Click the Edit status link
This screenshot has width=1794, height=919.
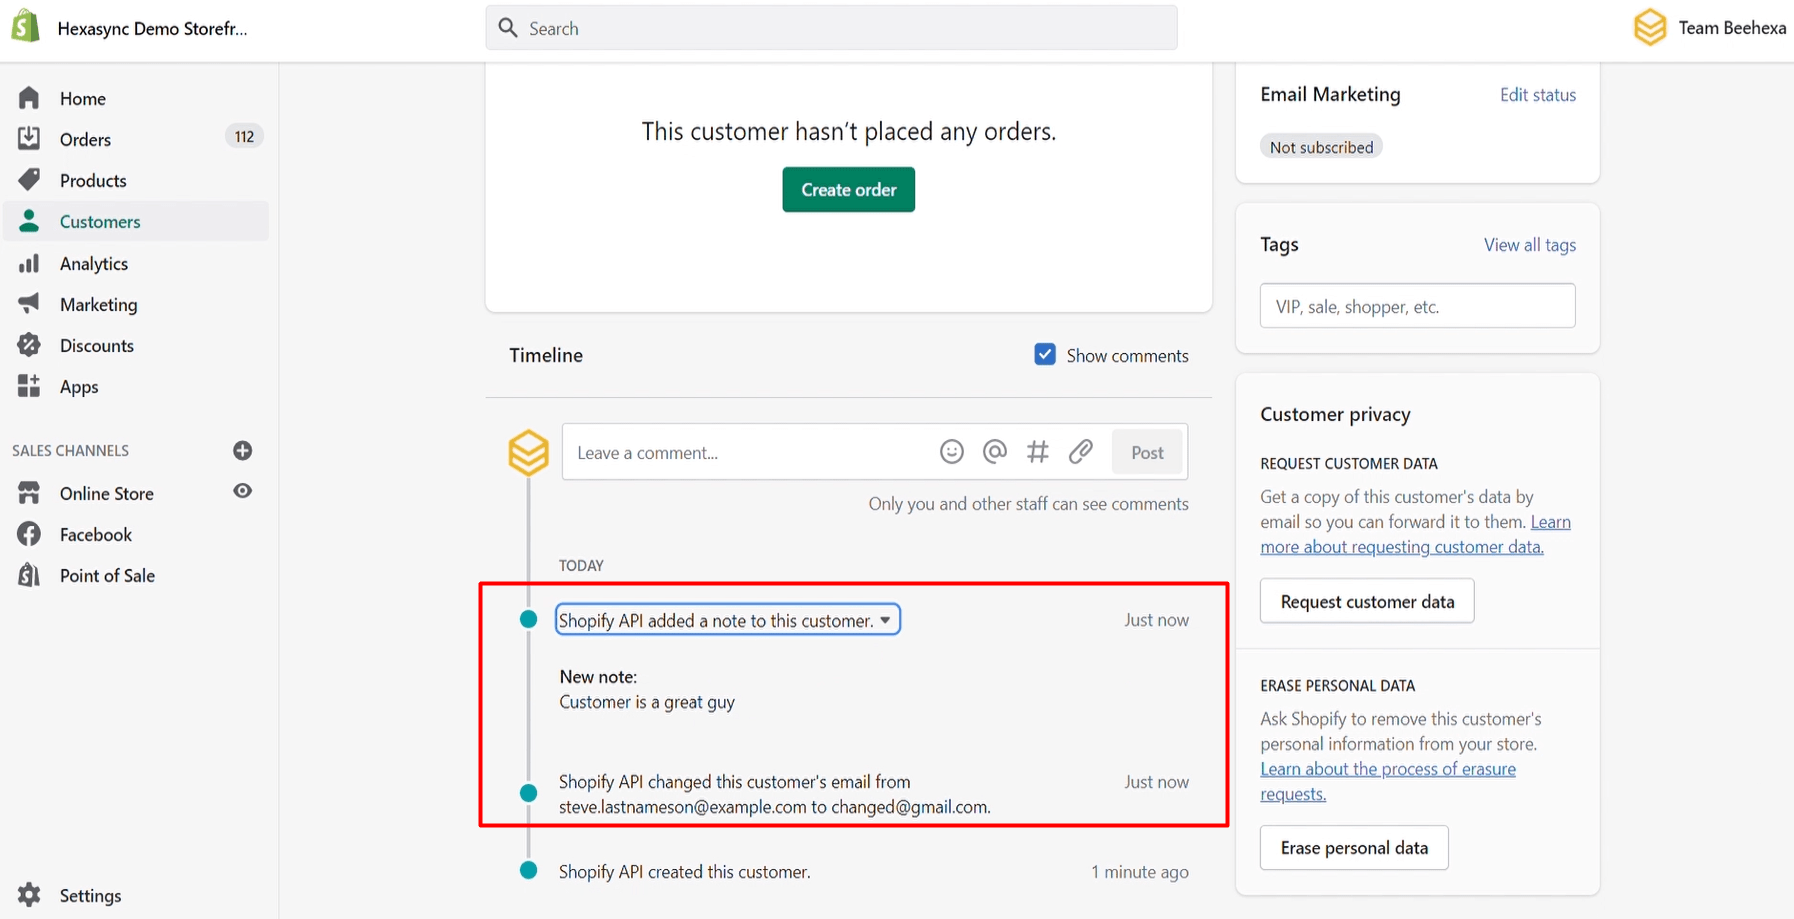[x=1538, y=95]
